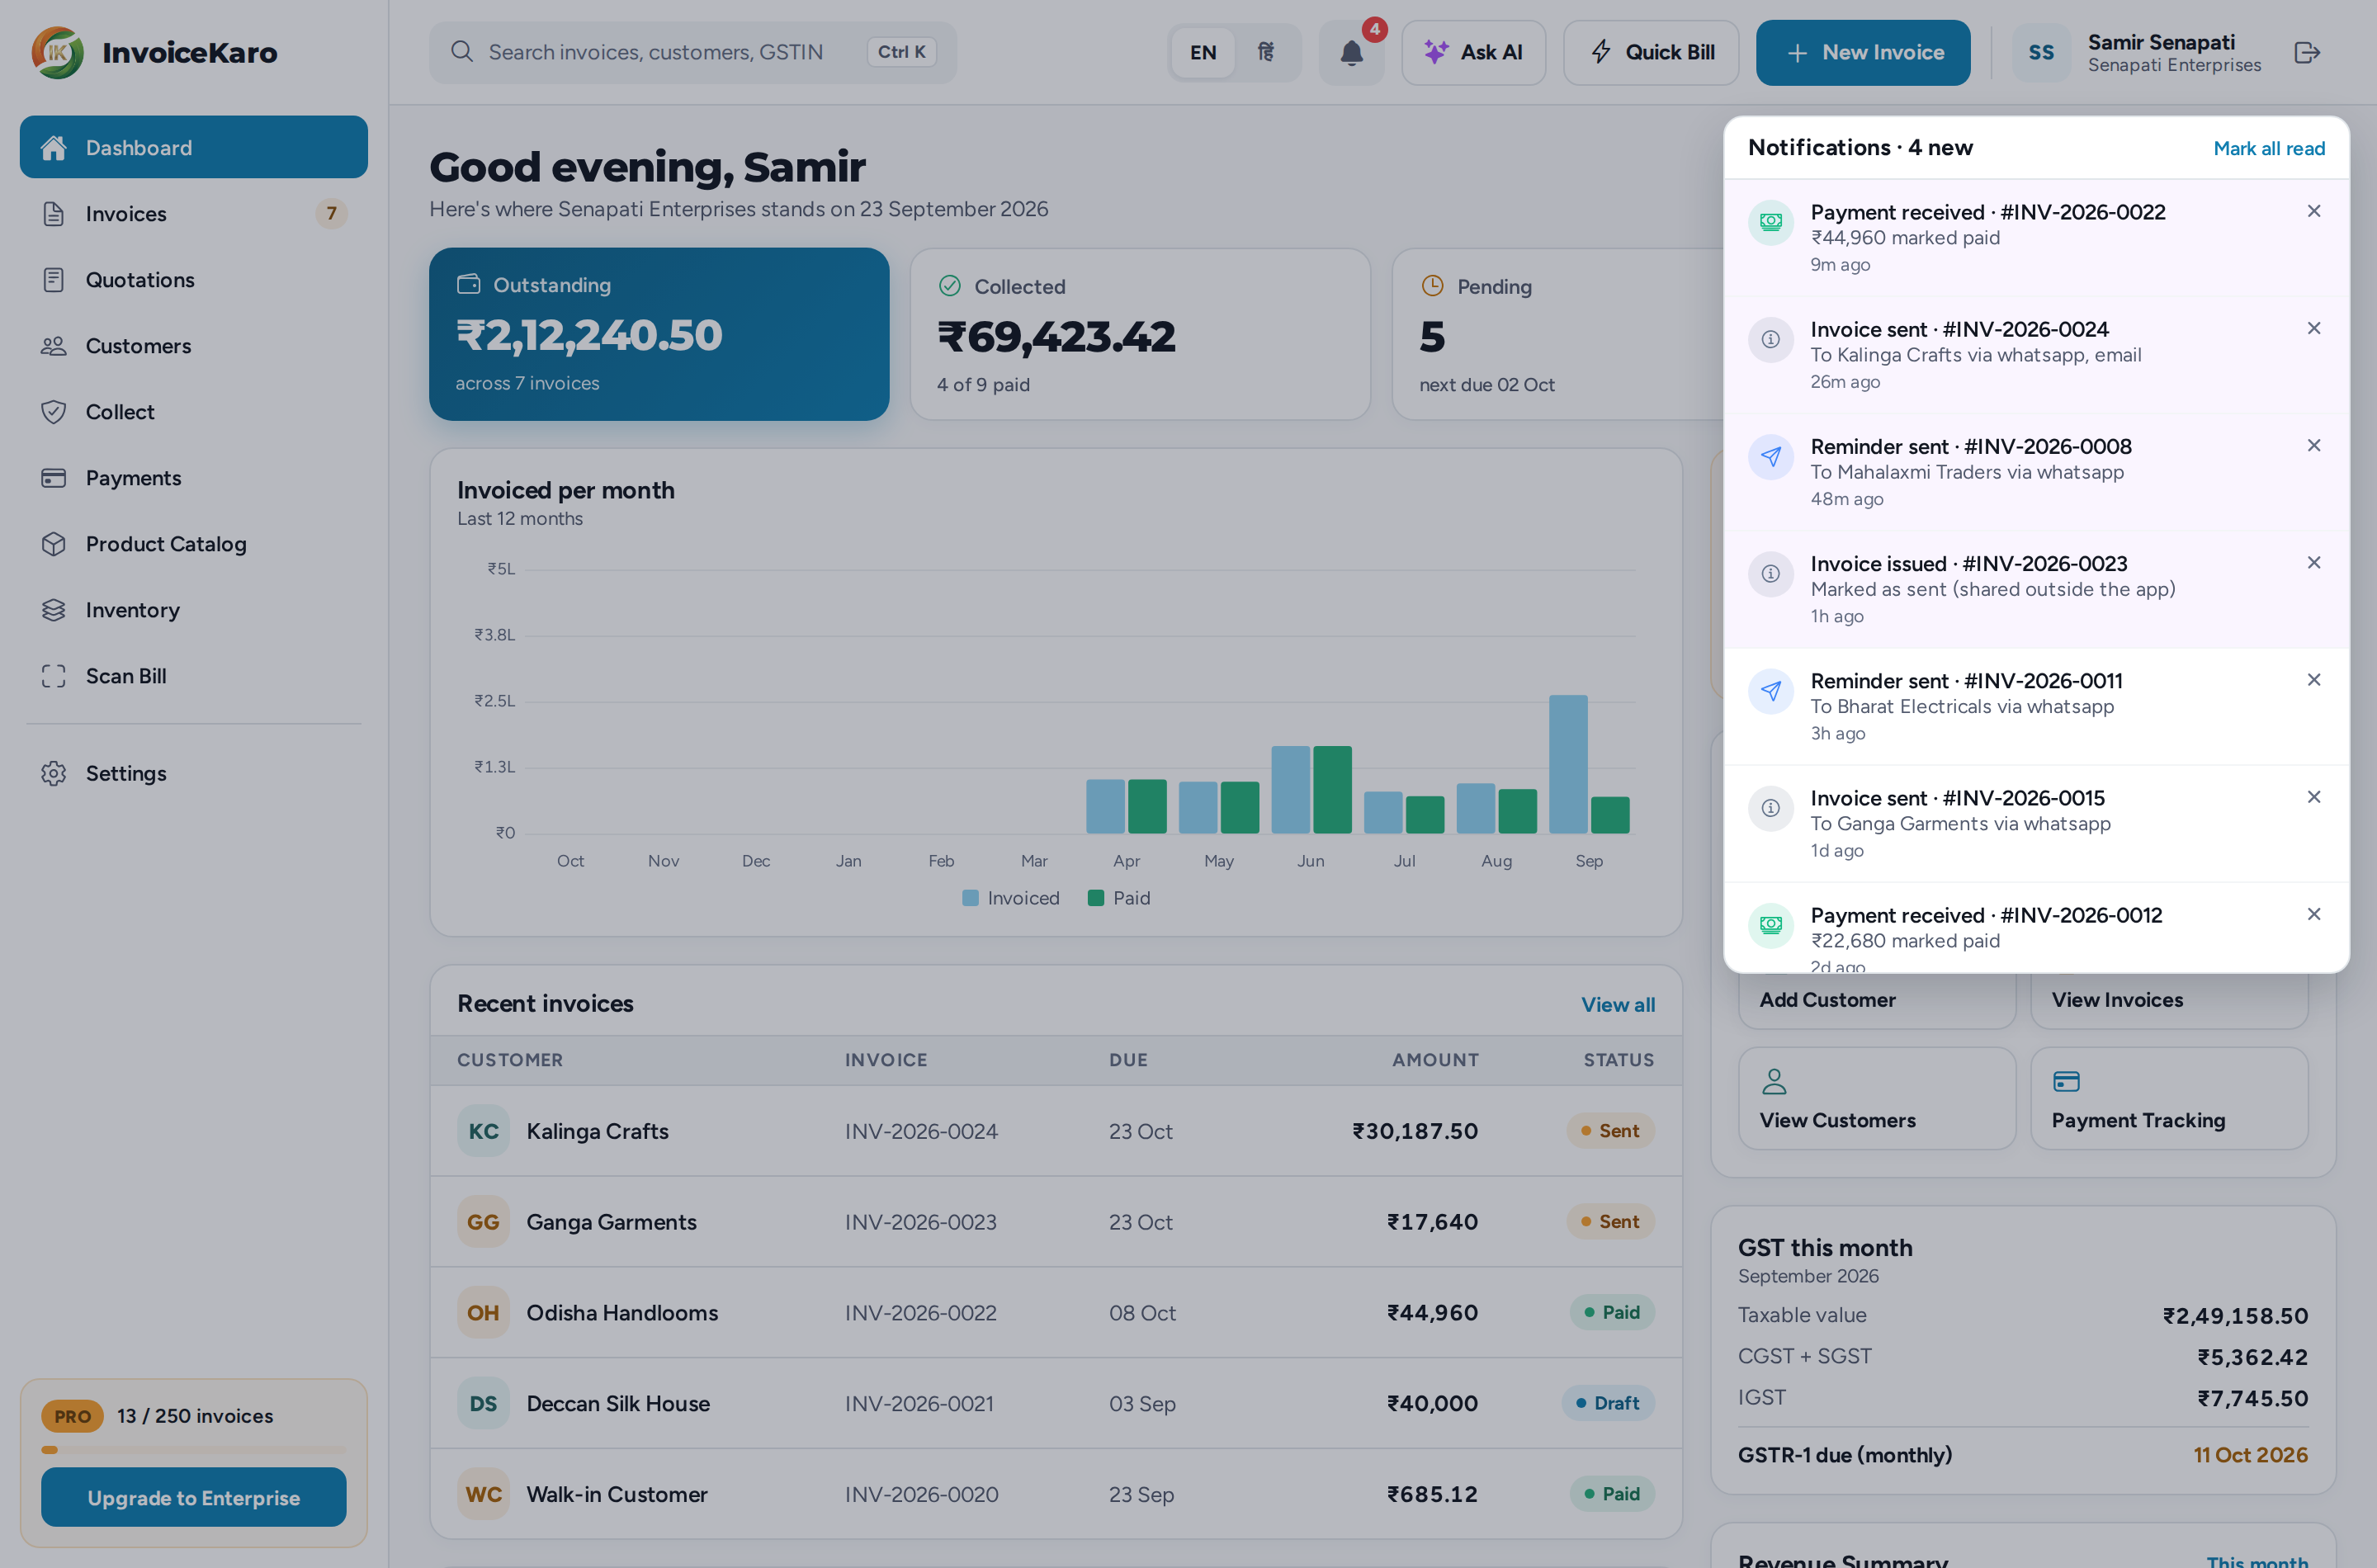2377x1568 pixels.
Task: Dismiss Invoice sent INV-2026-0015 notification
Action: point(2313,796)
